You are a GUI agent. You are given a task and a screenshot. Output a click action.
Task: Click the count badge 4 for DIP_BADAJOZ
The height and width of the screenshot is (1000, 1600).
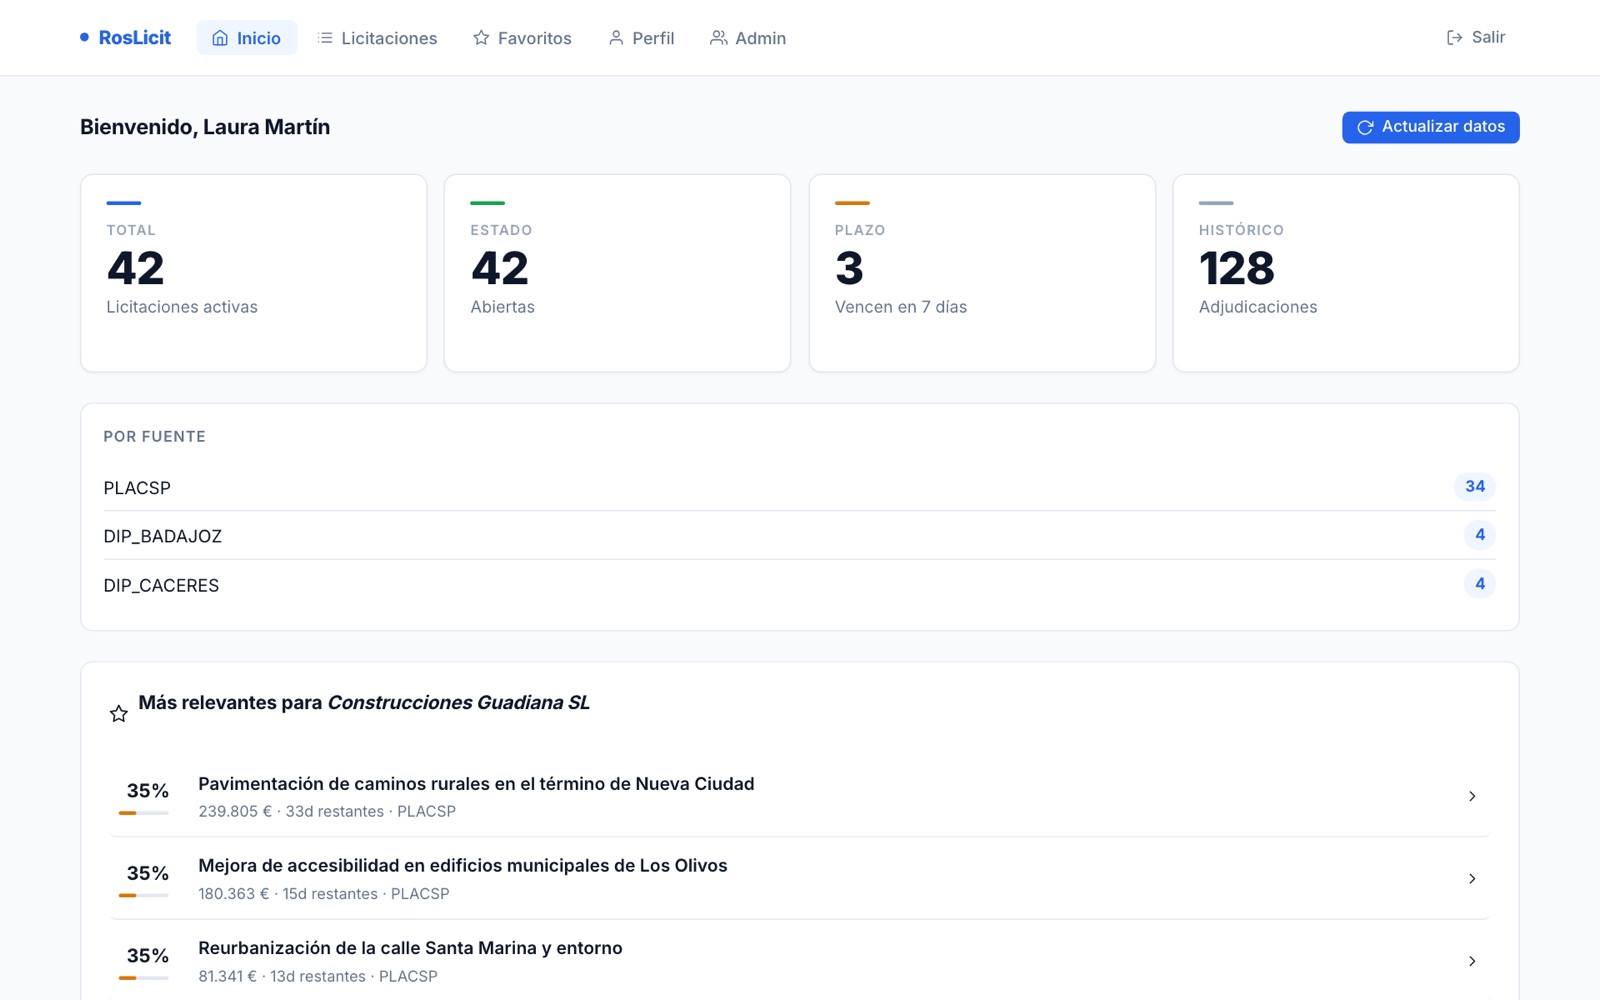coord(1480,535)
